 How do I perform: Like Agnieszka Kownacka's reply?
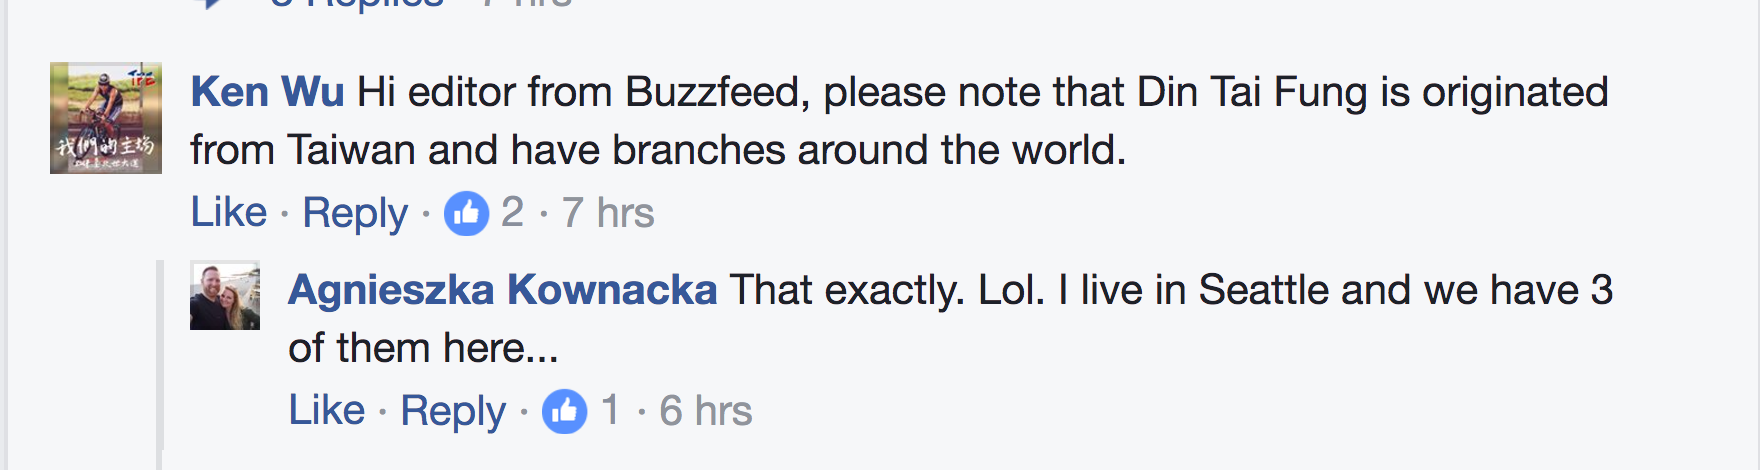pos(326,411)
